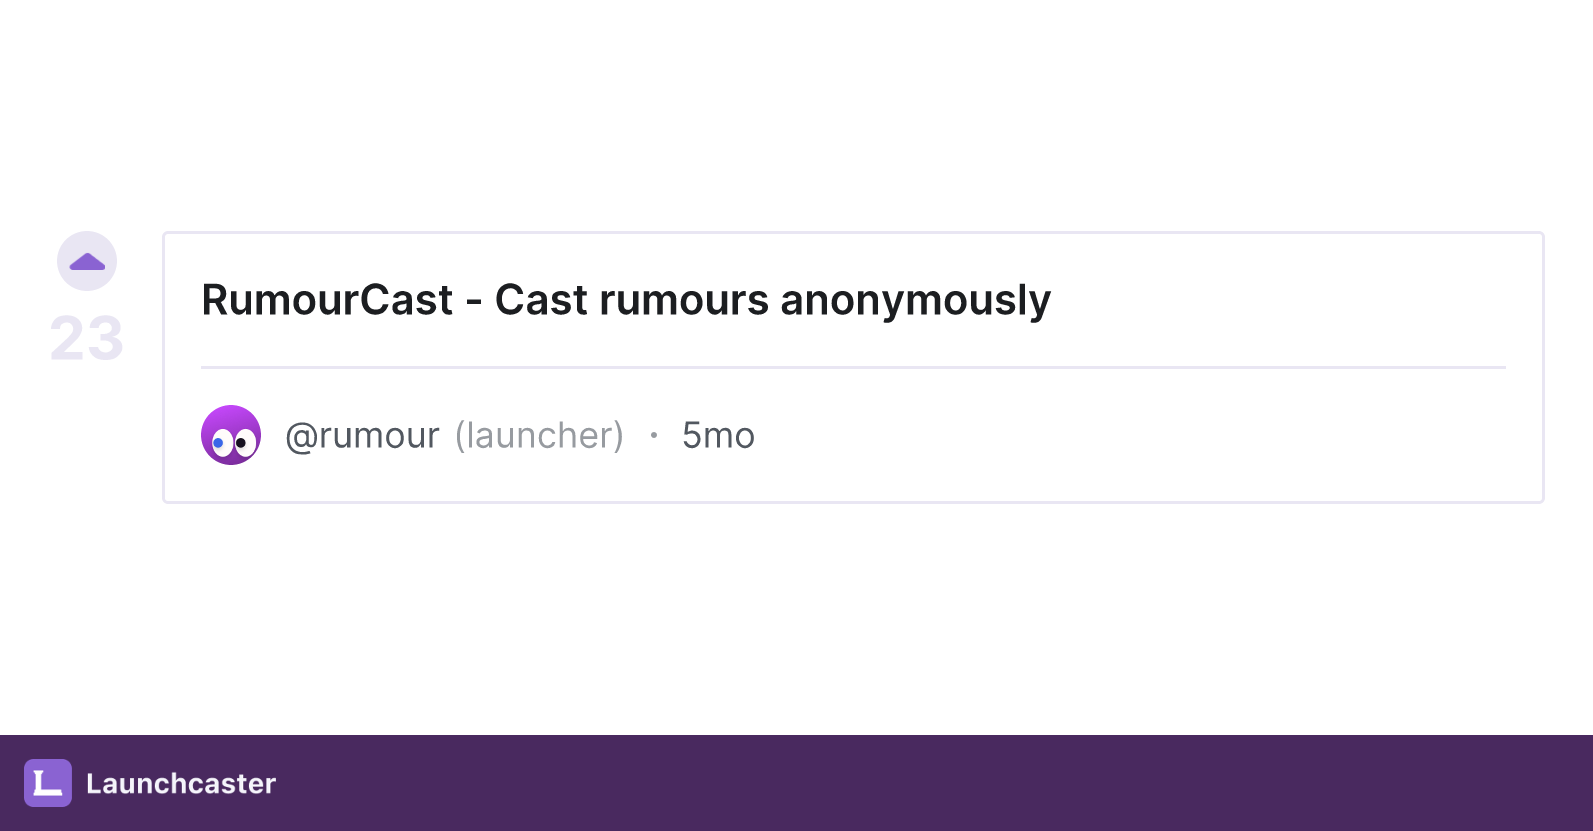
Task: Click the RumourCast launch card
Action: tap(853, 367)
